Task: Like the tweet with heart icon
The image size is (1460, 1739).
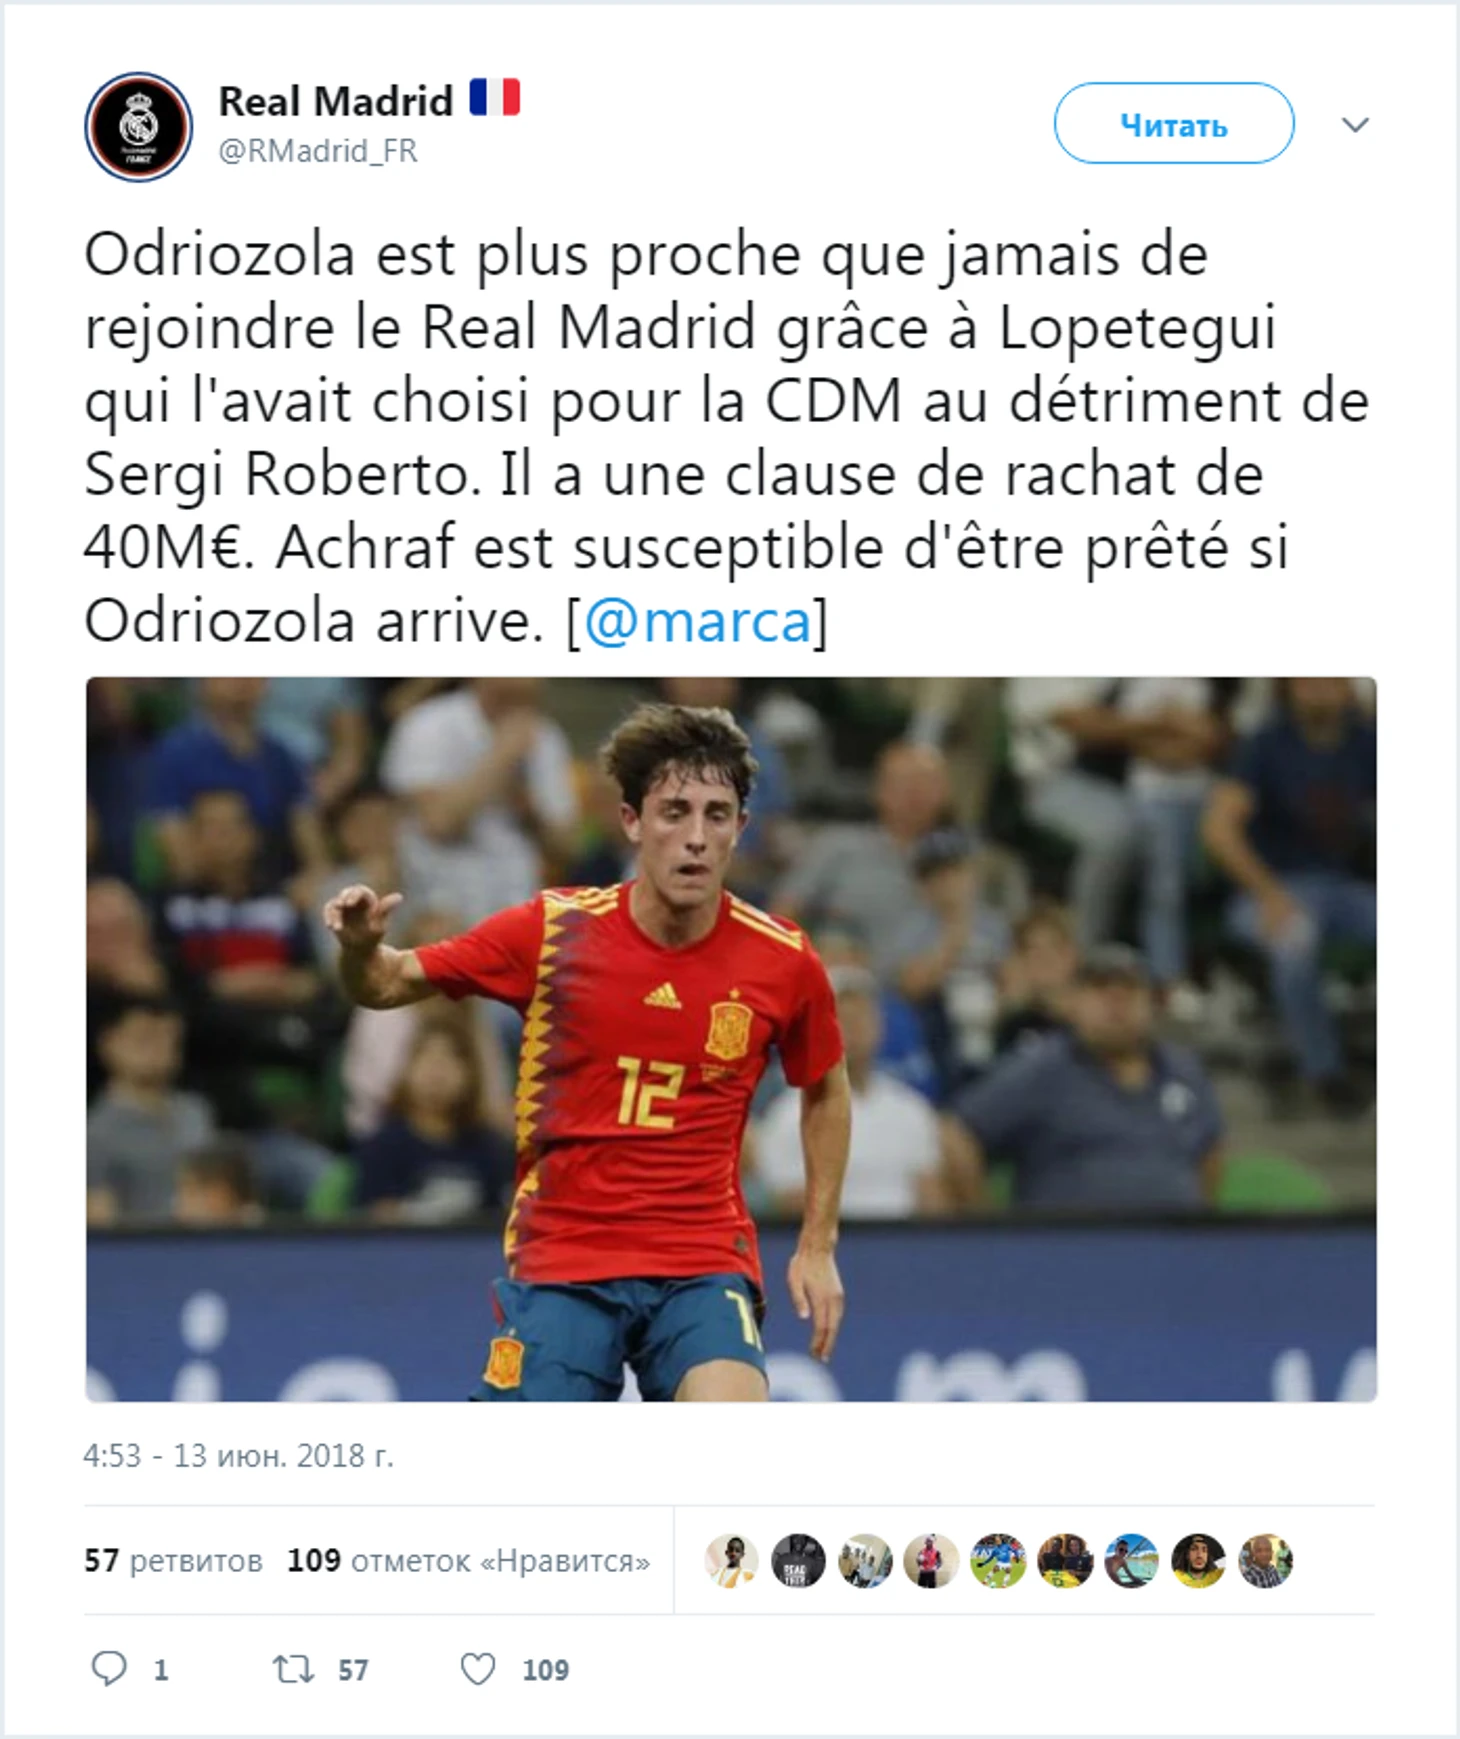Action: pyautogui.click(x=477, y=1669)
